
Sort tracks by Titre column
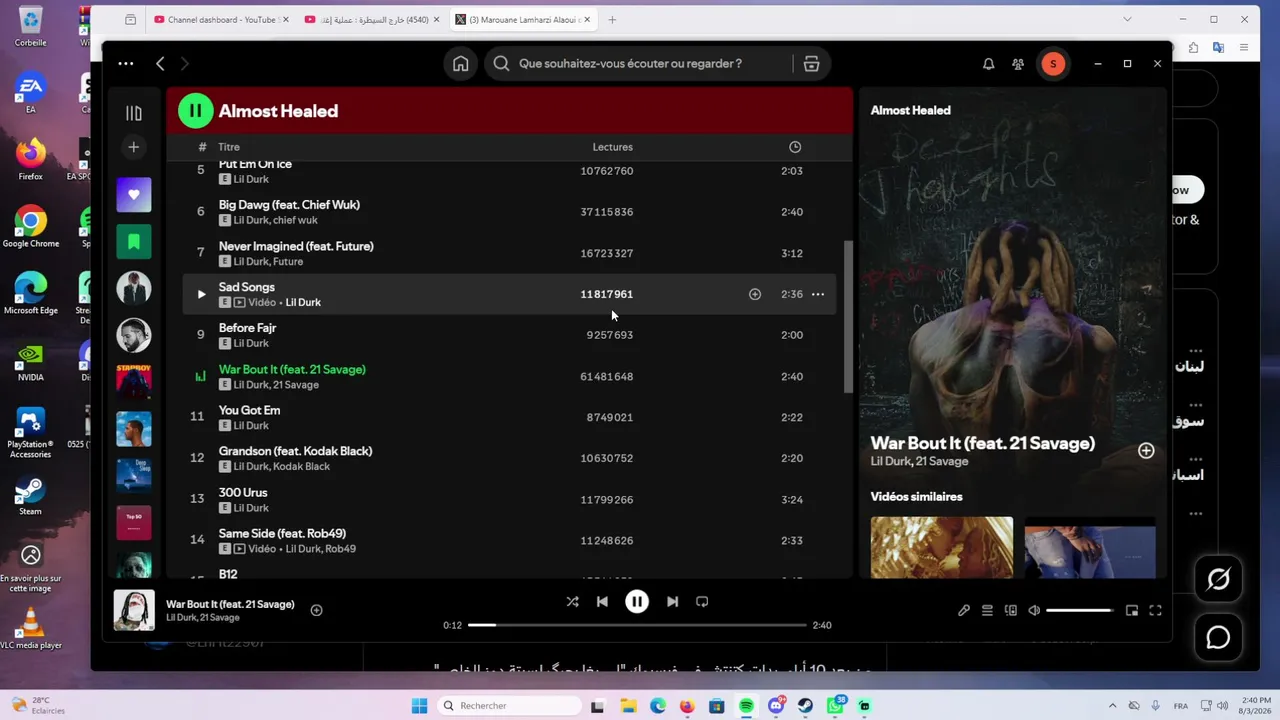pos(229,147)
